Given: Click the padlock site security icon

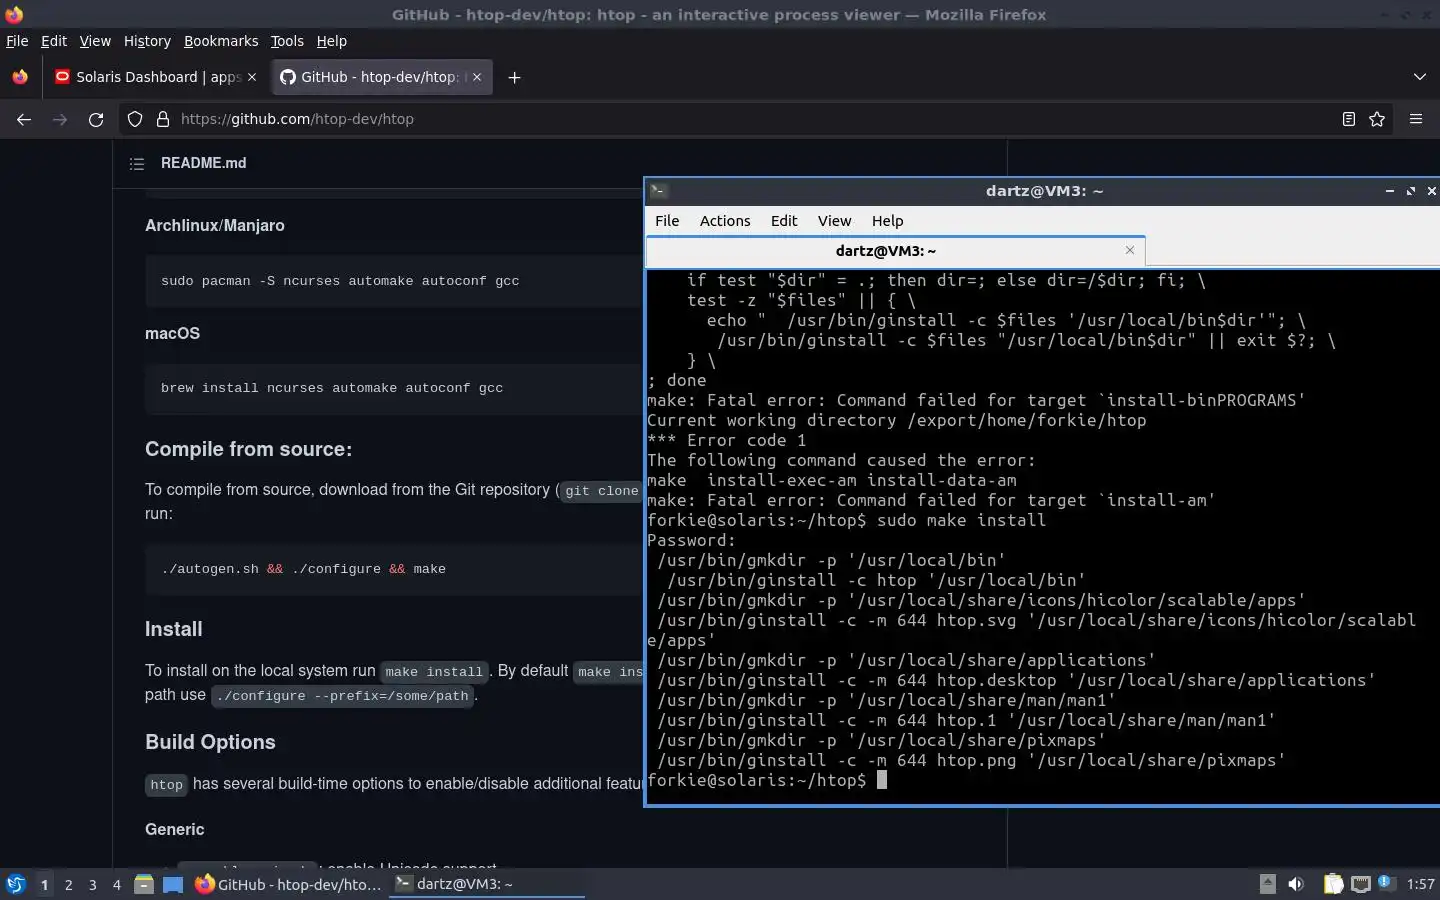Looking at the screenshot, I should (x=163, y=119).
